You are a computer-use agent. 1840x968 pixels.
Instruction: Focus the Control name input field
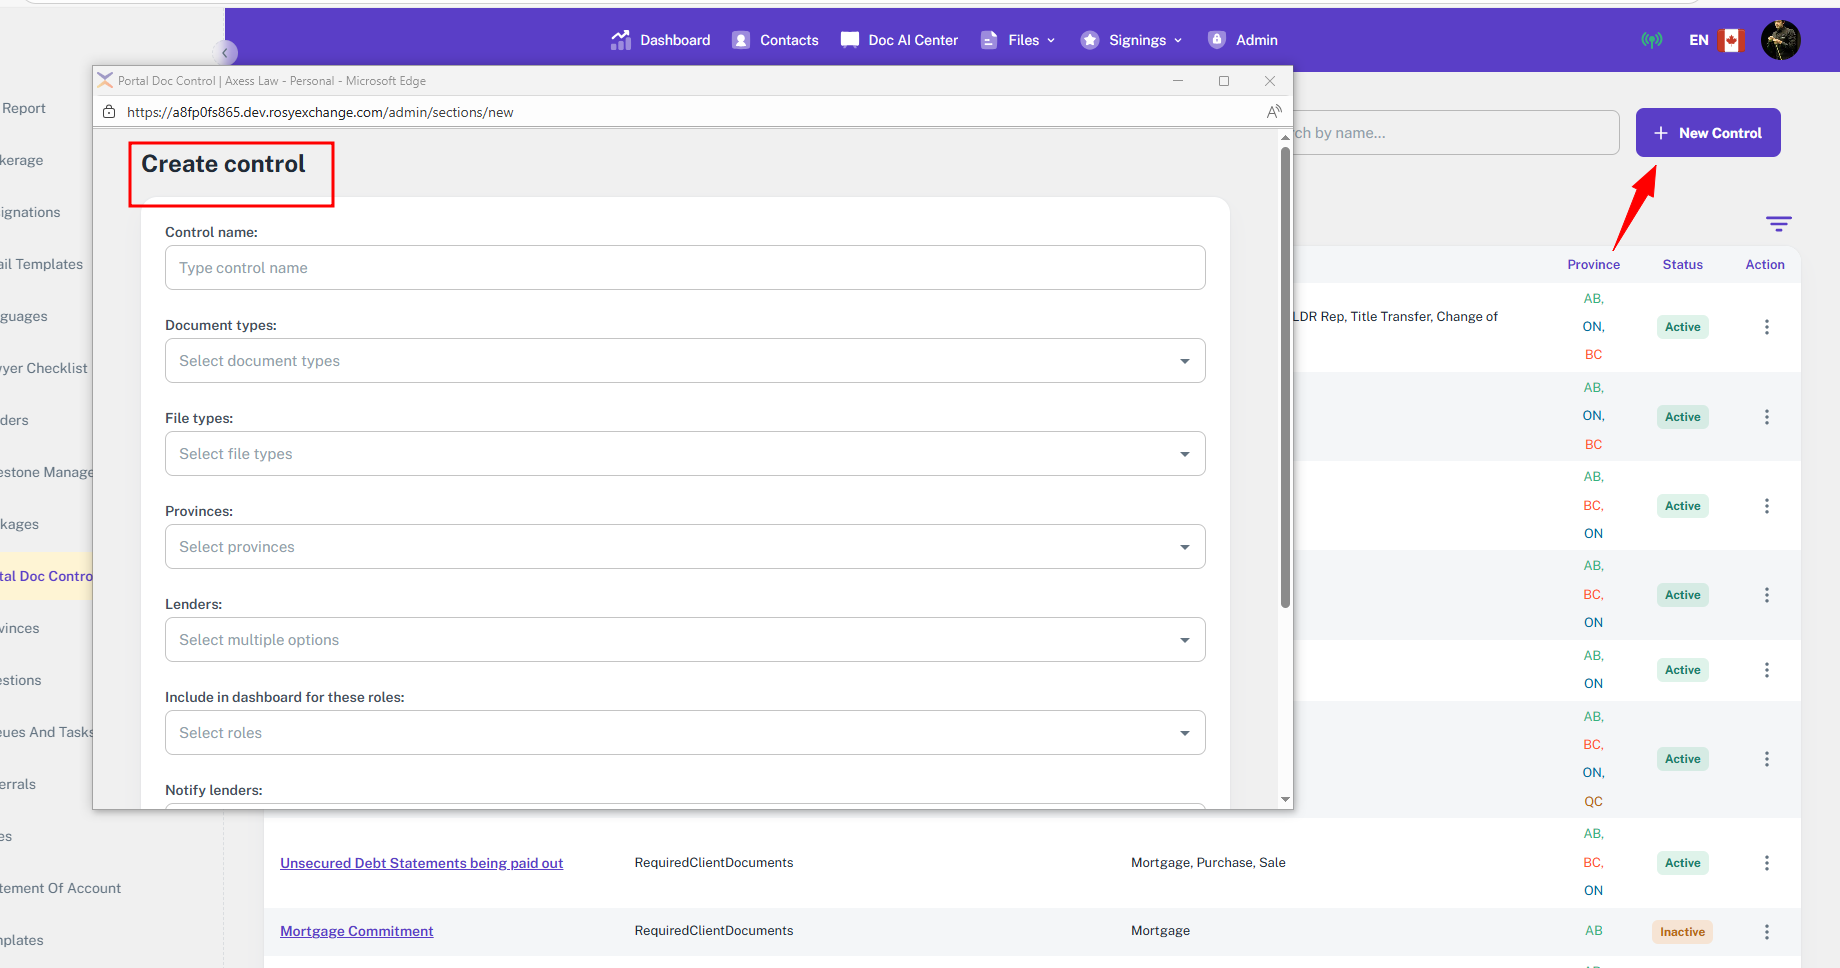point(684,268)
